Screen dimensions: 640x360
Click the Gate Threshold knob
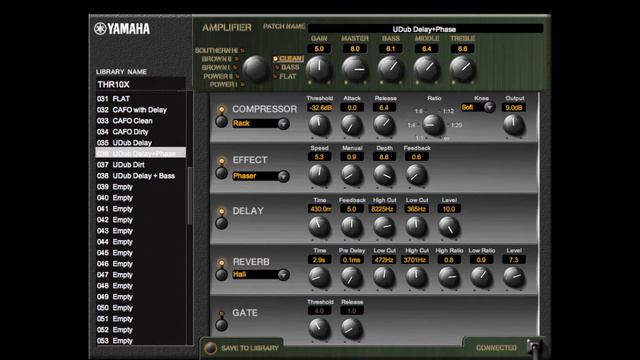click(319, 328)
